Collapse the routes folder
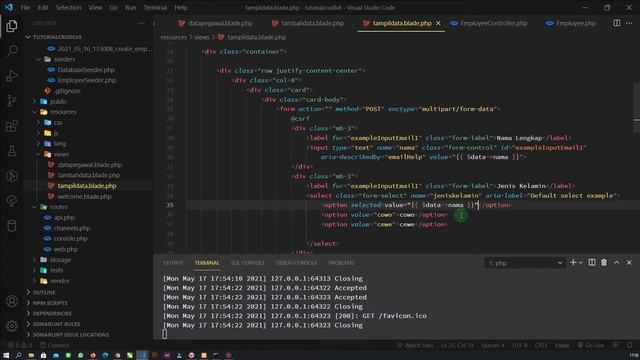The width and height of the screenshot is (640, 360). tap(59, 207)
